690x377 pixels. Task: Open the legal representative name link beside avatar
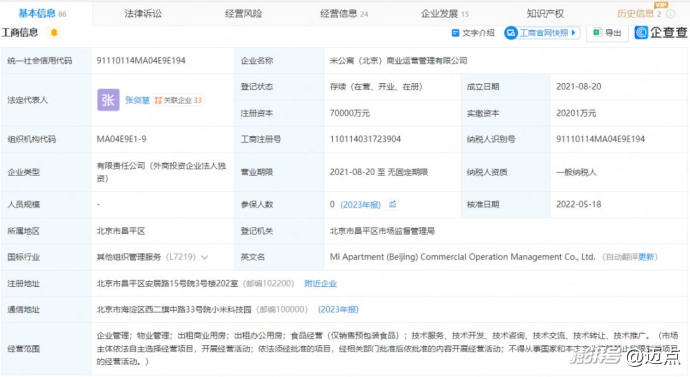coord(137,100)
